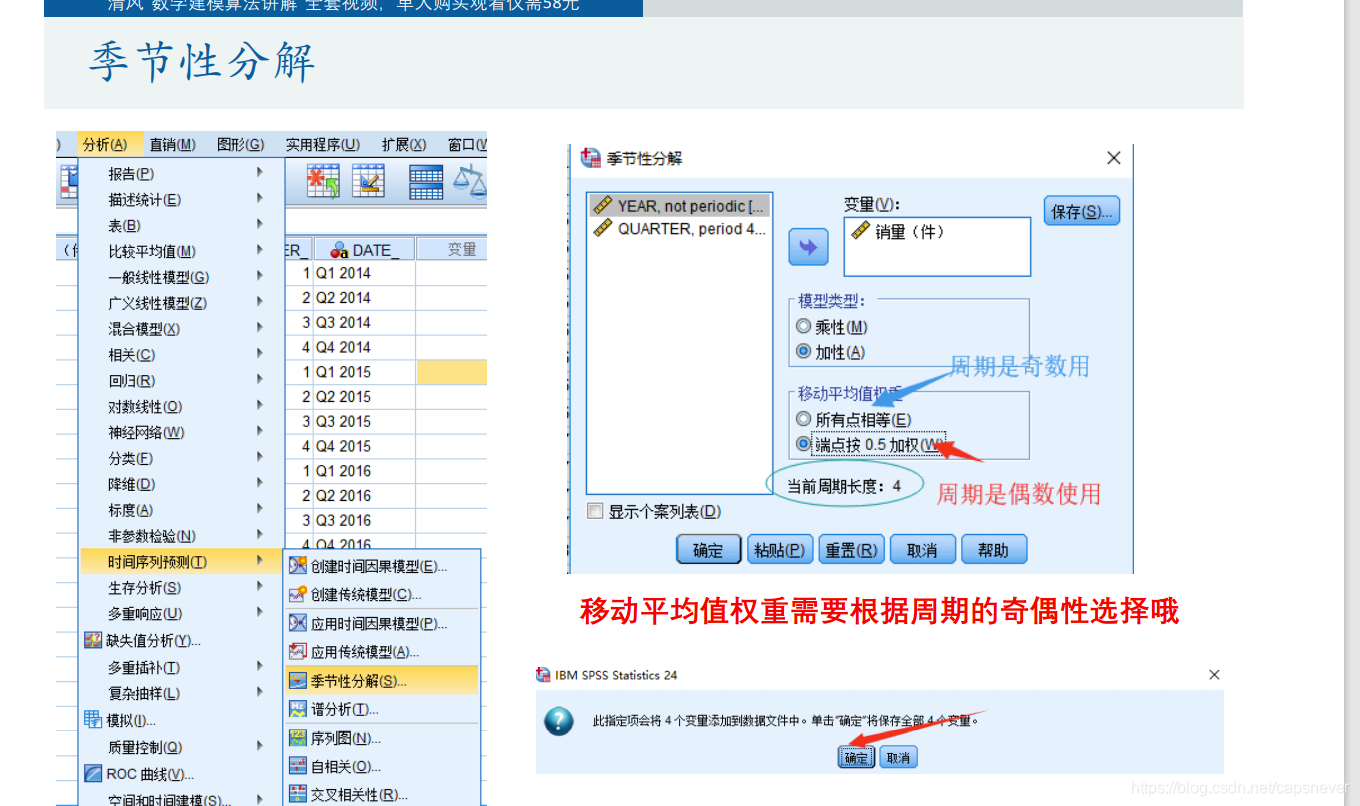Click the 季节性分解 menu icon
Screen dimensions: 1360x806
click(298, 681)
